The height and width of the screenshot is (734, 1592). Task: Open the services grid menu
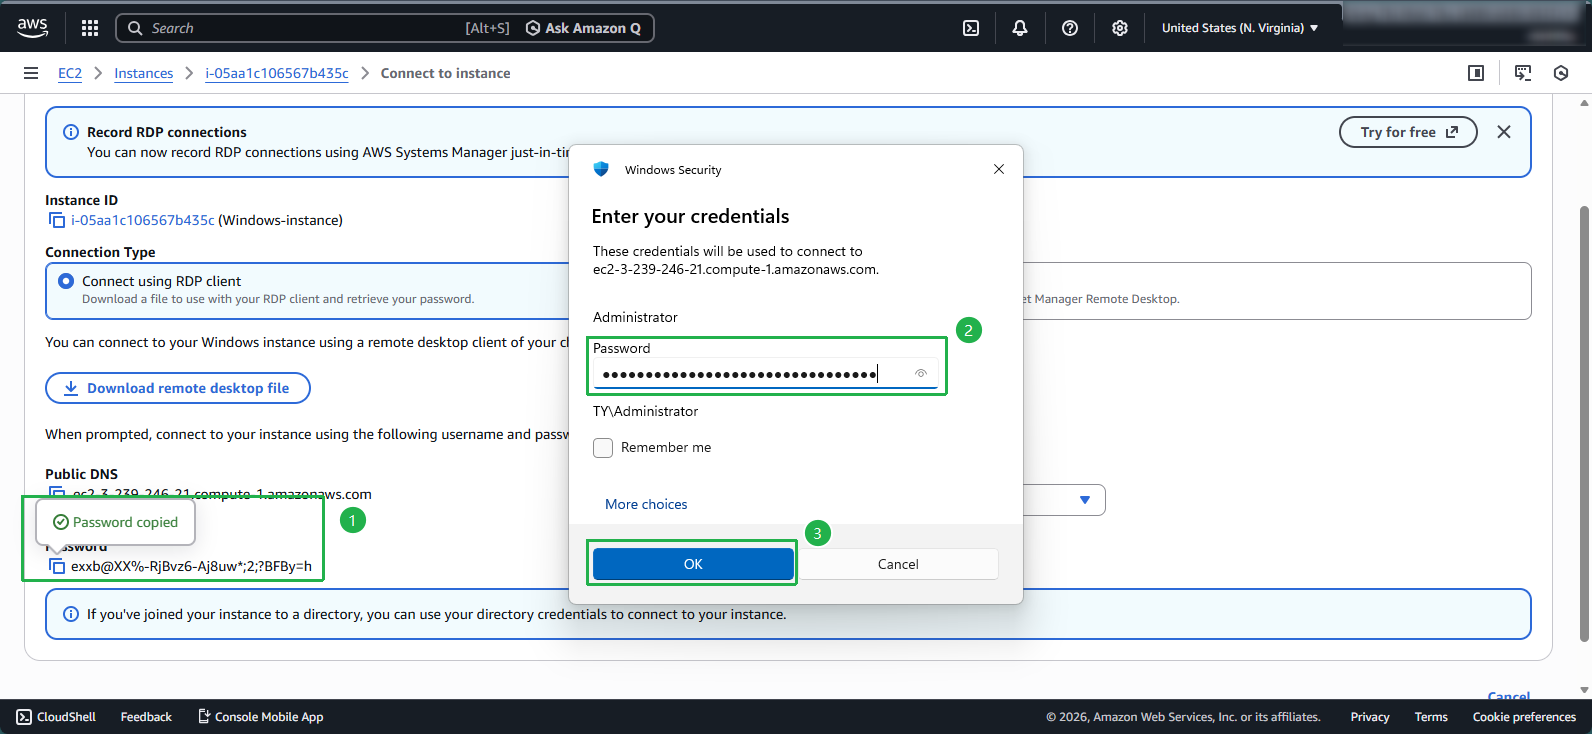pyautogui.click(x=90, y=28)
